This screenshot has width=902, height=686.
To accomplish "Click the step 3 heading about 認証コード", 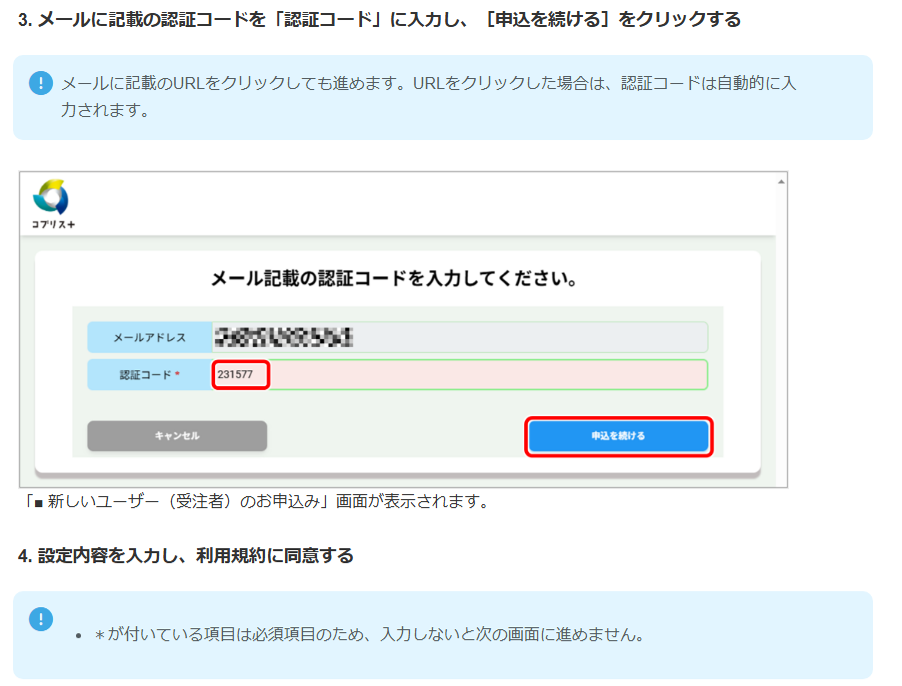I will click(379, 20).
